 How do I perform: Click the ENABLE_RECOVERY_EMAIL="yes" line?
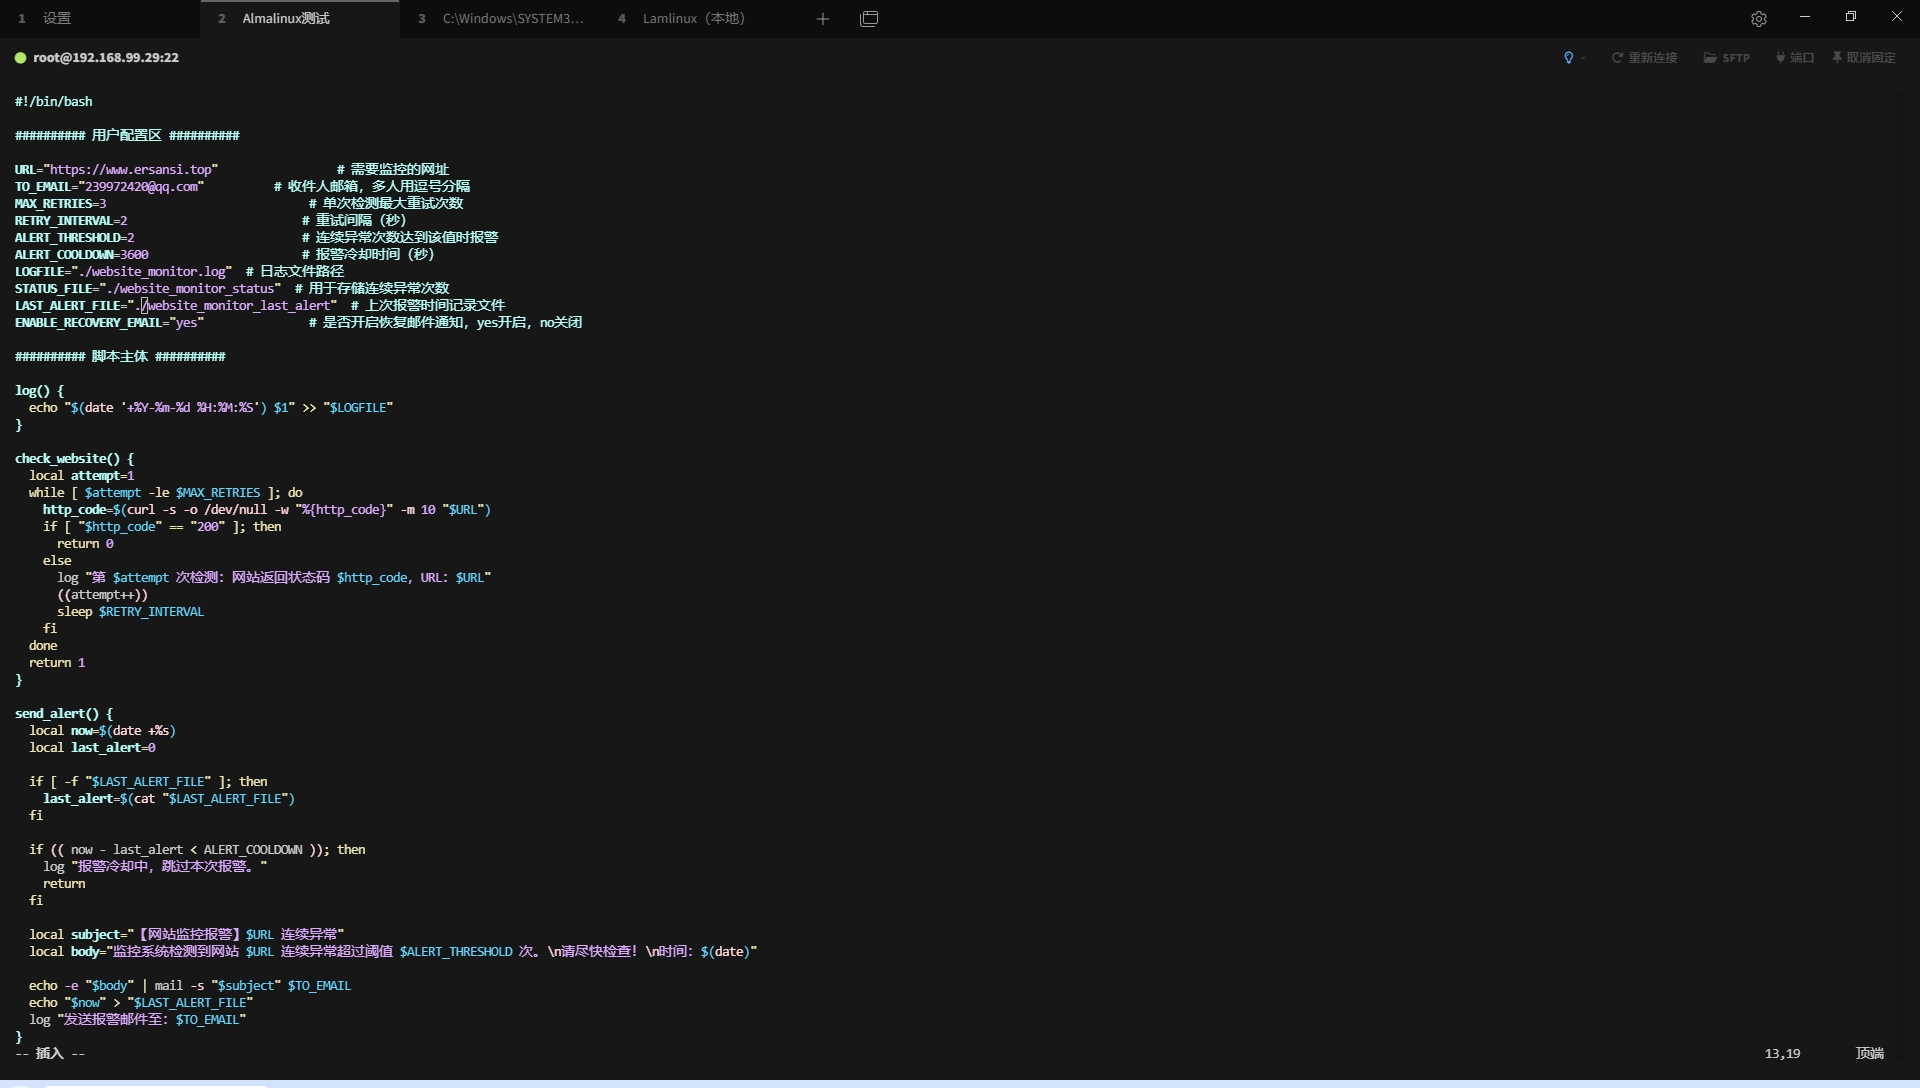click(x=109, y=323)
